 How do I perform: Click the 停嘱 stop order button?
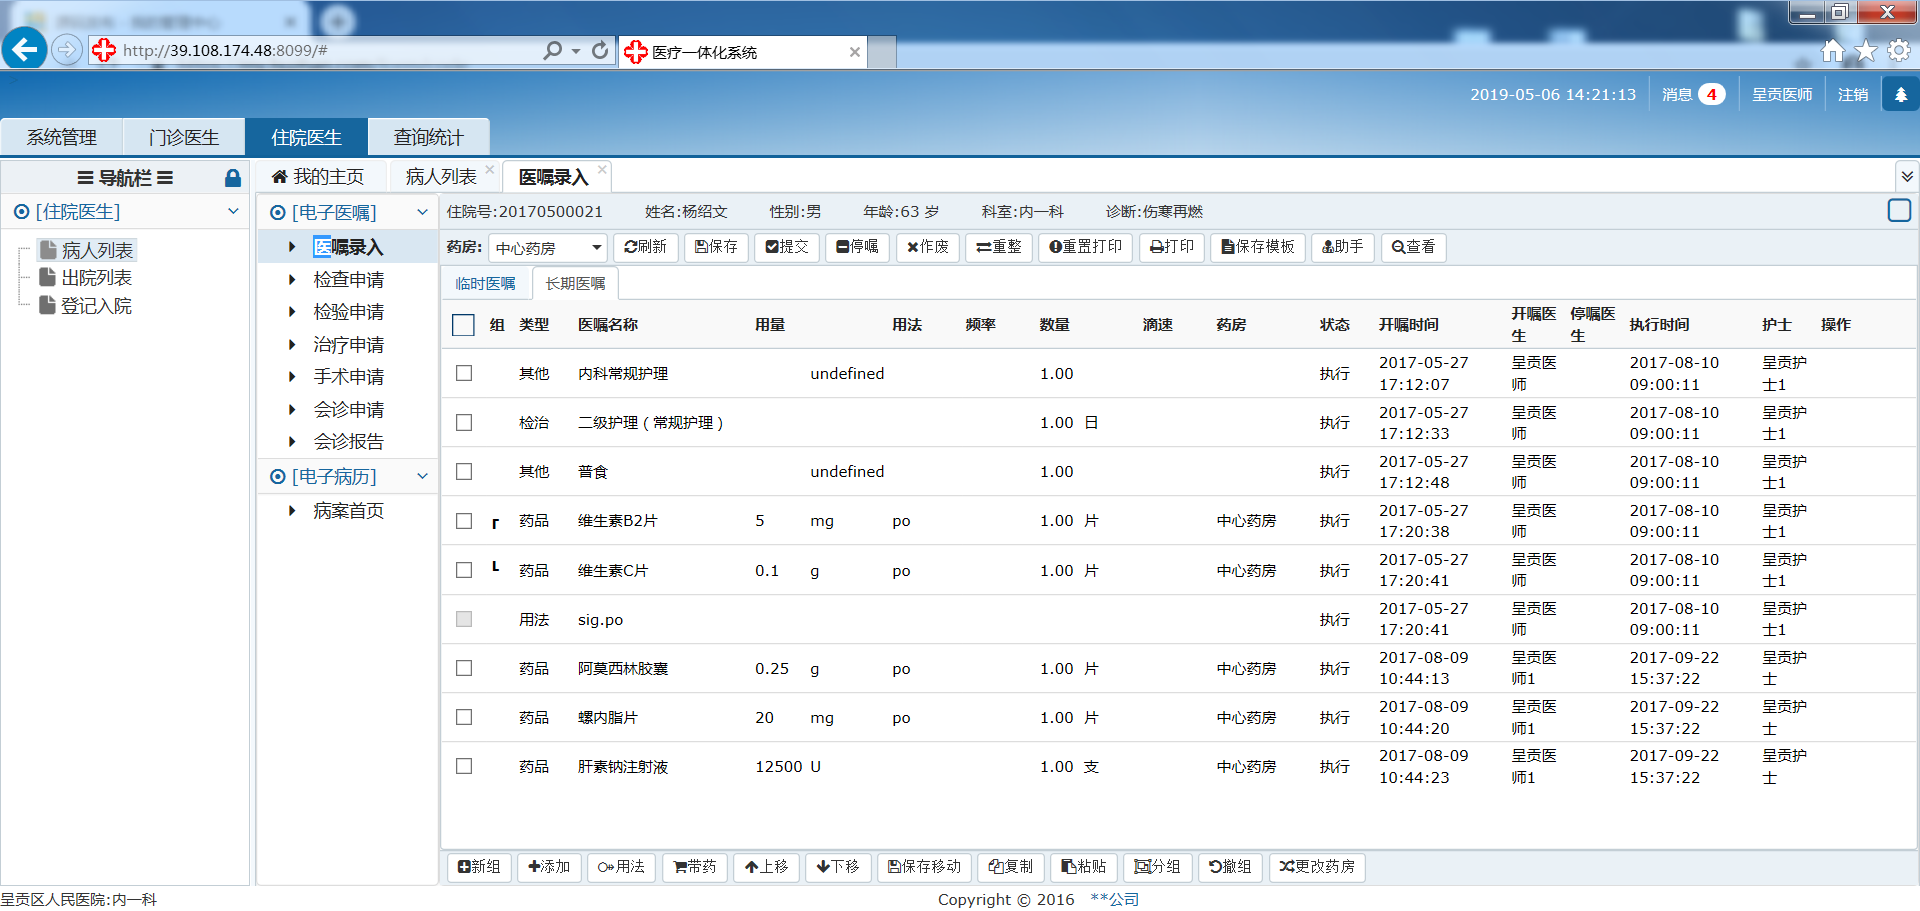pyautogui.click(x=857, y=247)
